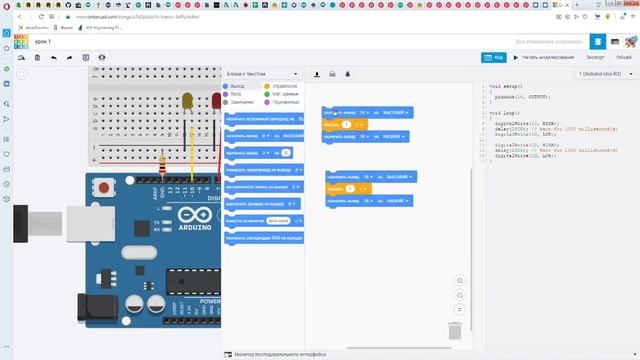Viewport: 640px width, 360px height.
Task: Open the 'Блоки с текстом' editor mode dropdown
Action: coord(262,74)
